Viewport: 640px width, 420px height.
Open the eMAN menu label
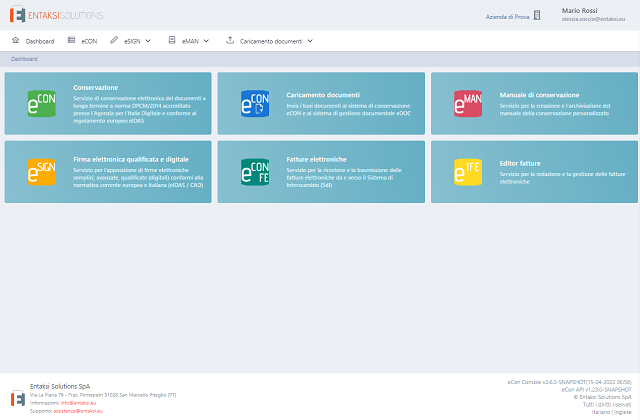click(190, 41)
